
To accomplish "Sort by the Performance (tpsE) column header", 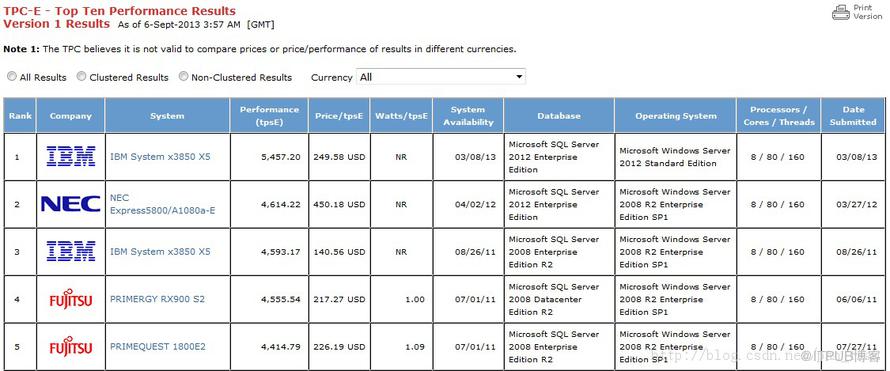I will click(269, 116).
